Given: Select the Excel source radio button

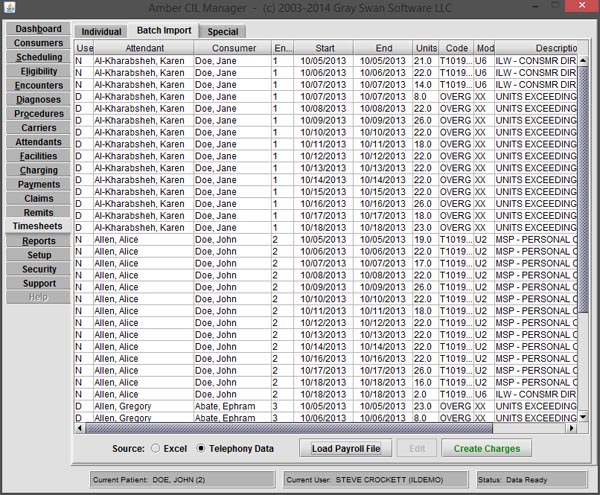Looking at the screenshot, I should coord(155,449).
